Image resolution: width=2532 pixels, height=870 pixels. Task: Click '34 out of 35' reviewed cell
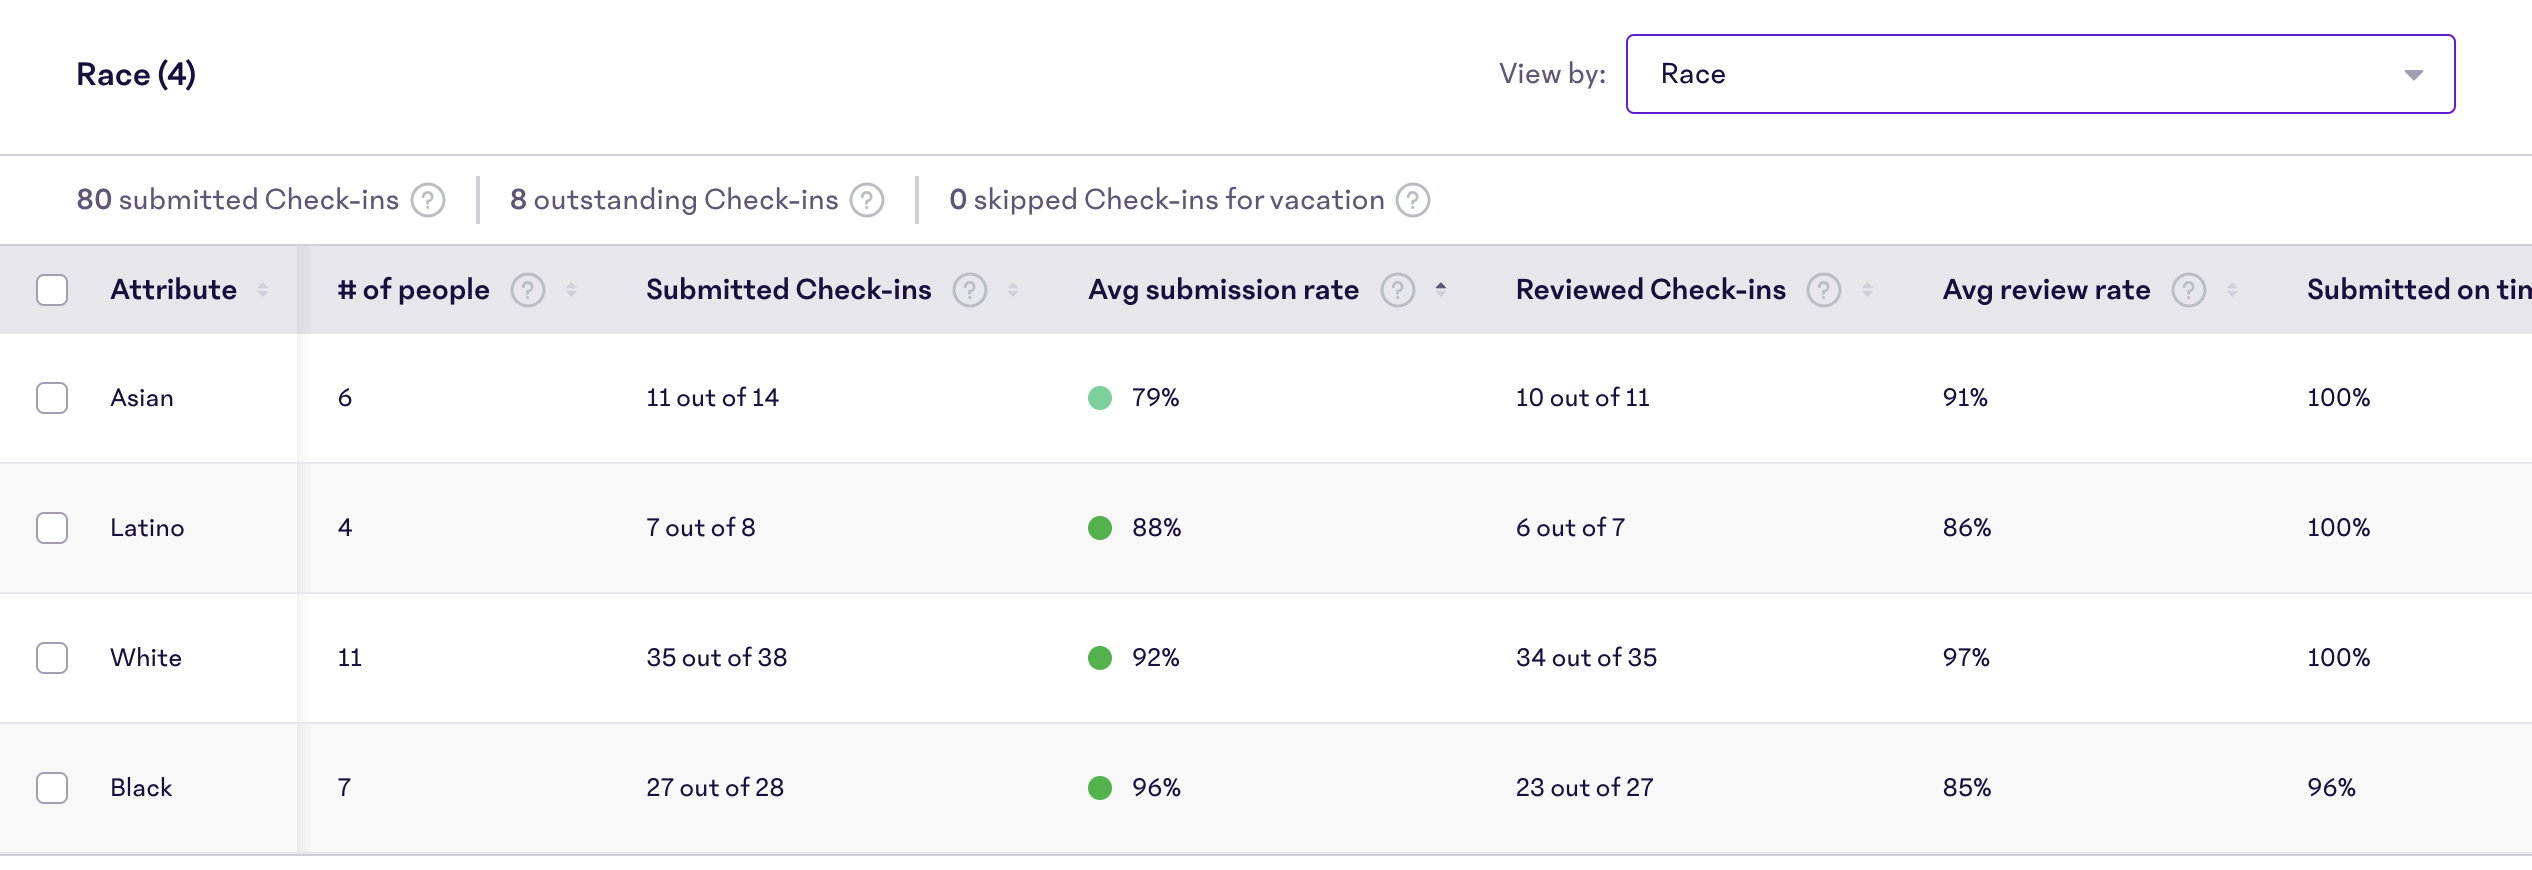click(1587, 658)
